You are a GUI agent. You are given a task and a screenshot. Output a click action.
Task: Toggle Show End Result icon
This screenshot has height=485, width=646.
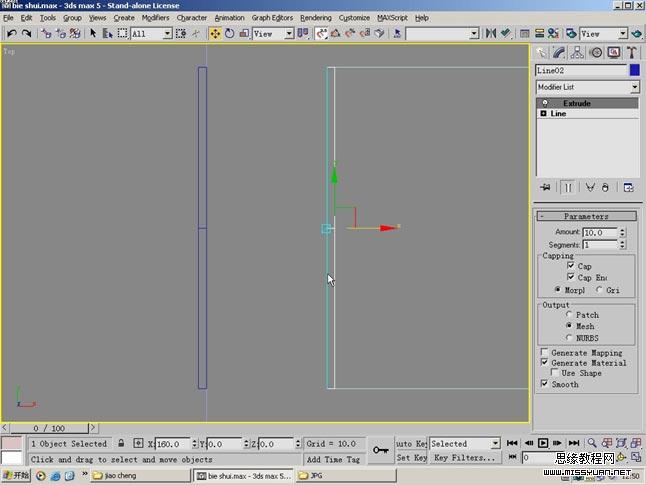[568, 187]
